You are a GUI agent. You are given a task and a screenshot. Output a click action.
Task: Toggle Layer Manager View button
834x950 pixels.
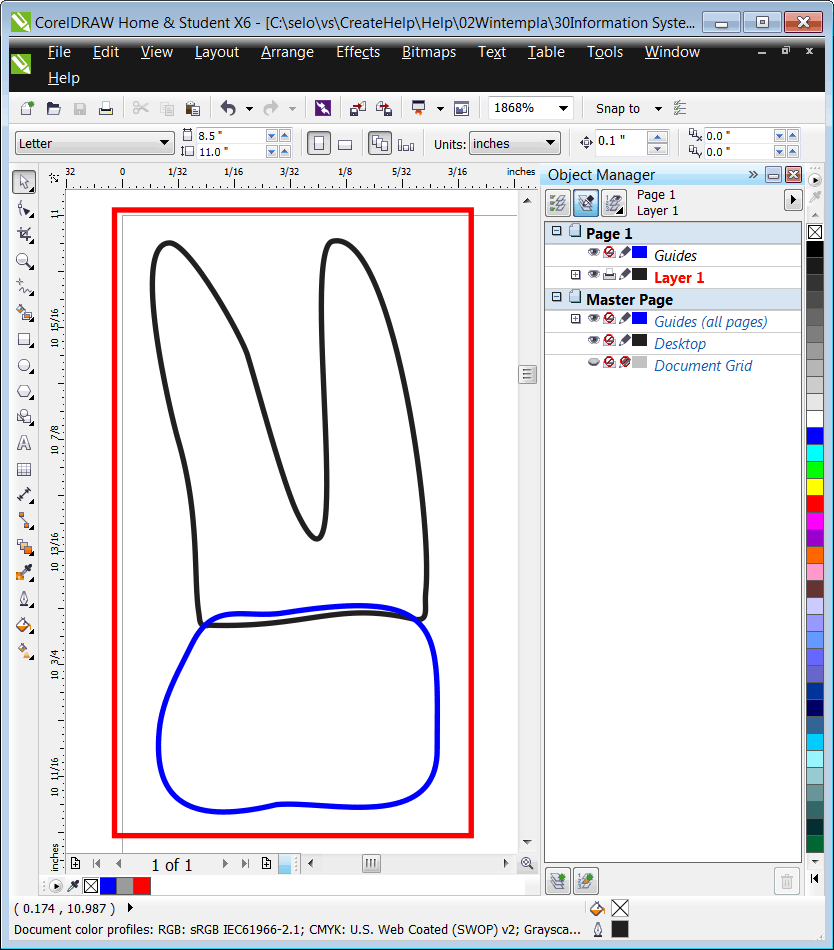pos(614,203)
